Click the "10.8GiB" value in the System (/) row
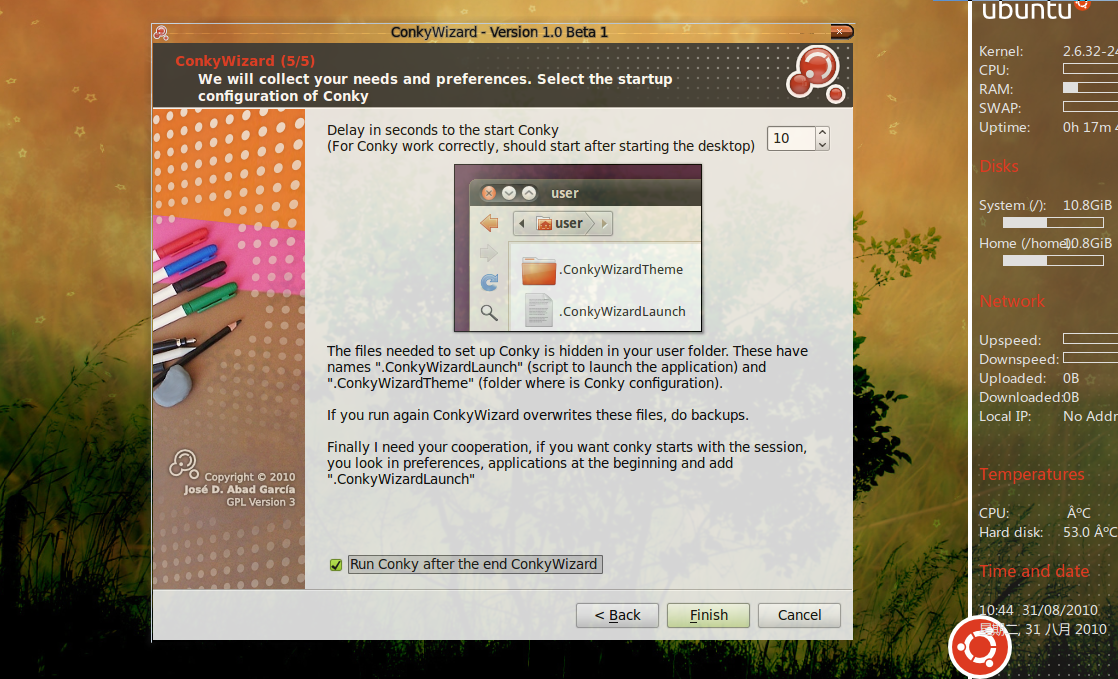The image size is (1118, 679). click(1087, 205)
